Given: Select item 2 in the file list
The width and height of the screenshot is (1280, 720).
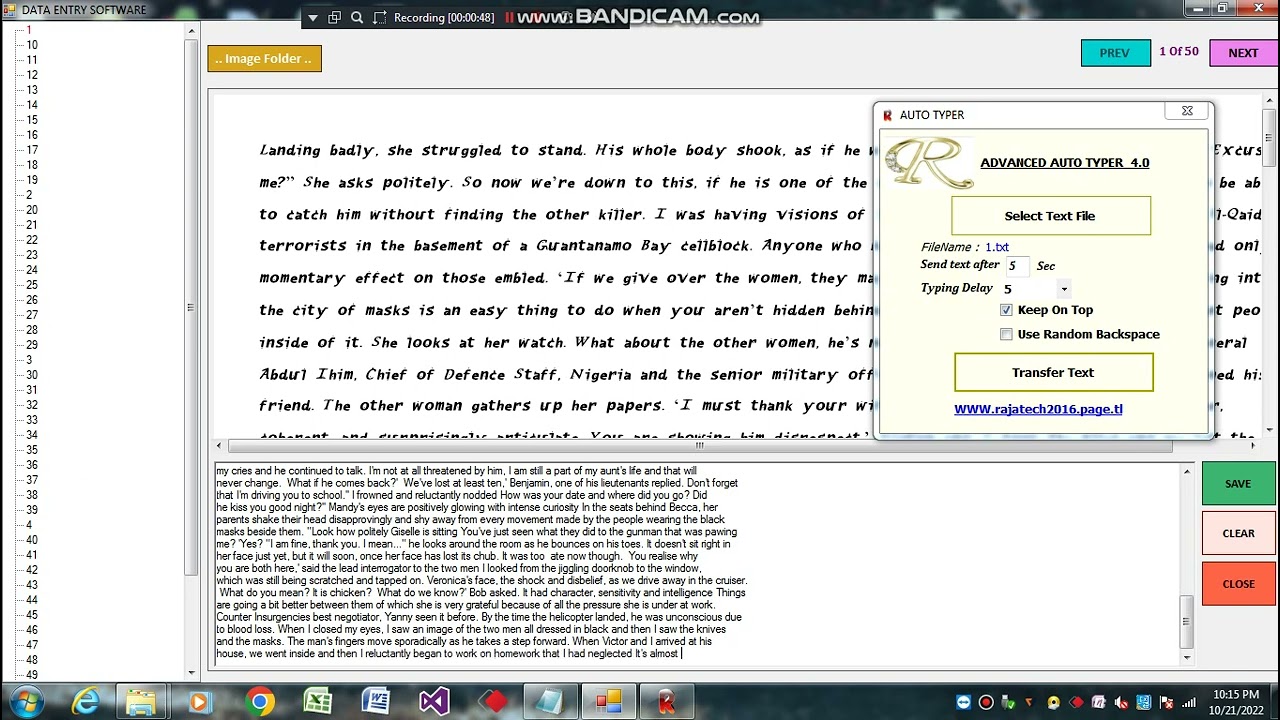Looking at the screenshot, I should 29,195.
